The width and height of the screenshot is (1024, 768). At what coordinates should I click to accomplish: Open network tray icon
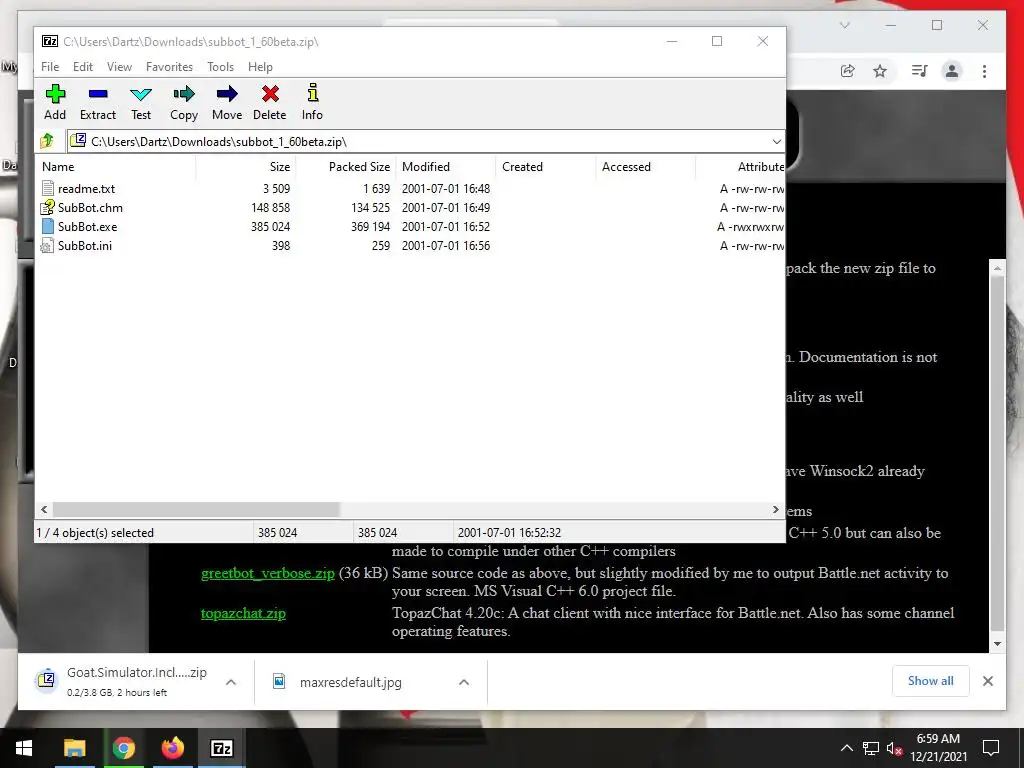click(871, 748)
